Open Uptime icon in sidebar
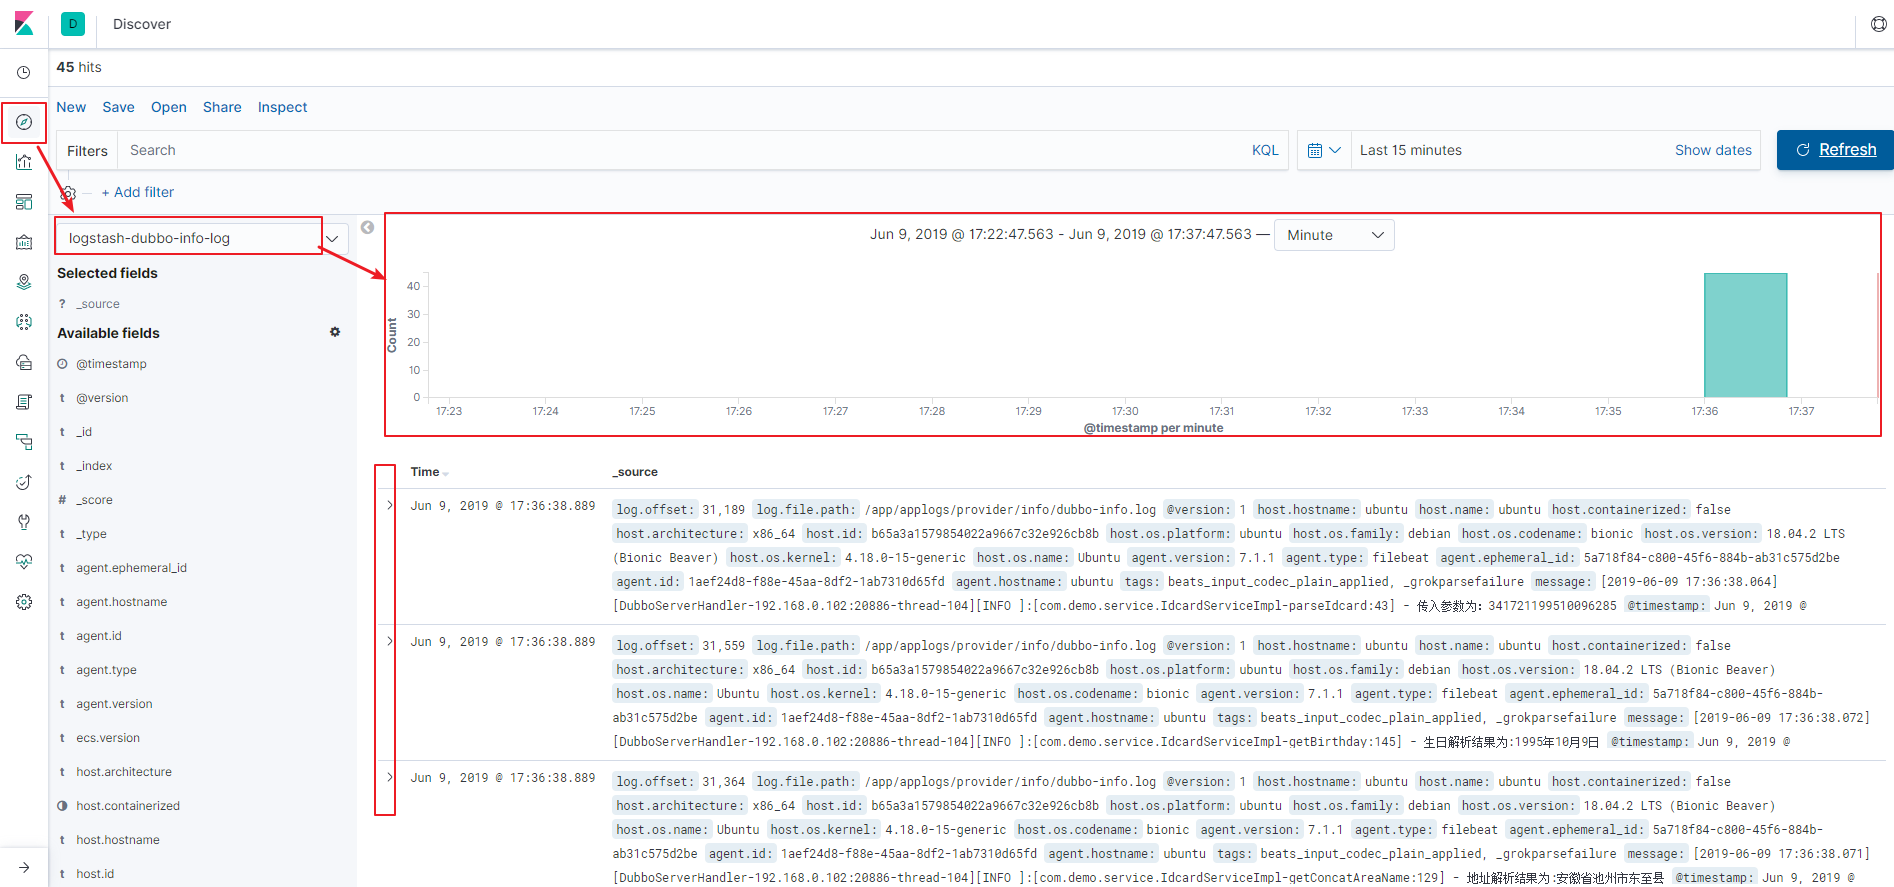1894x887 pixels. 24,482
